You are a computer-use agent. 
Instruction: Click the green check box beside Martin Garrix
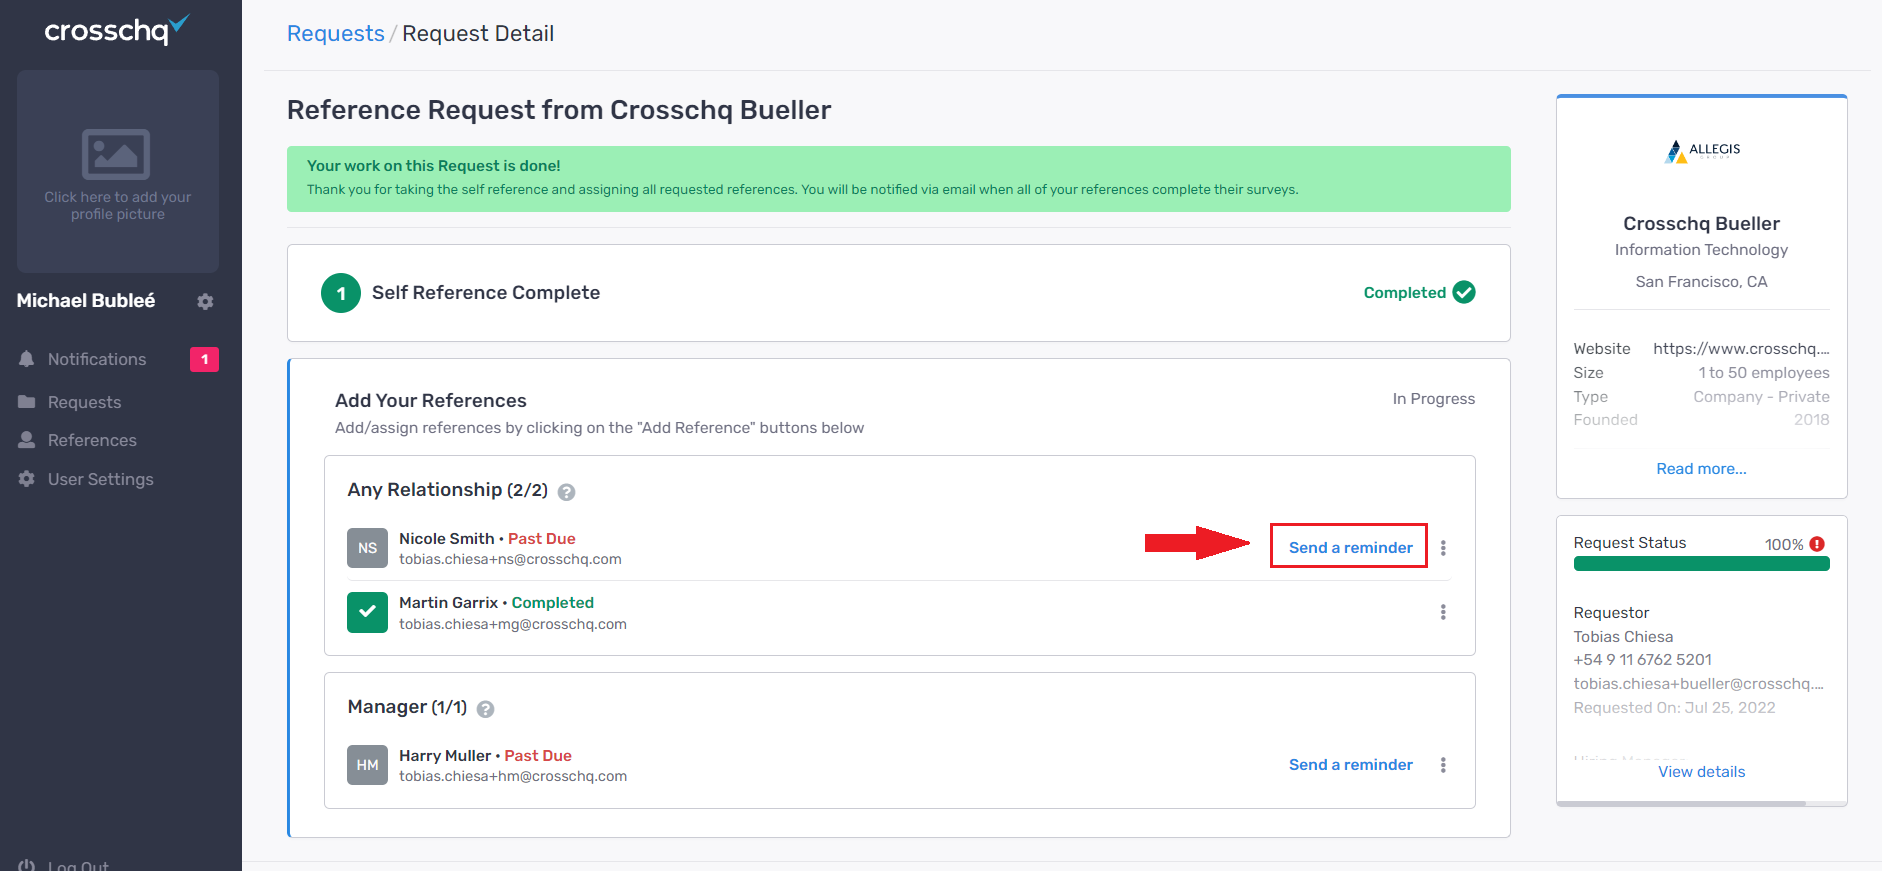[367, 613]
